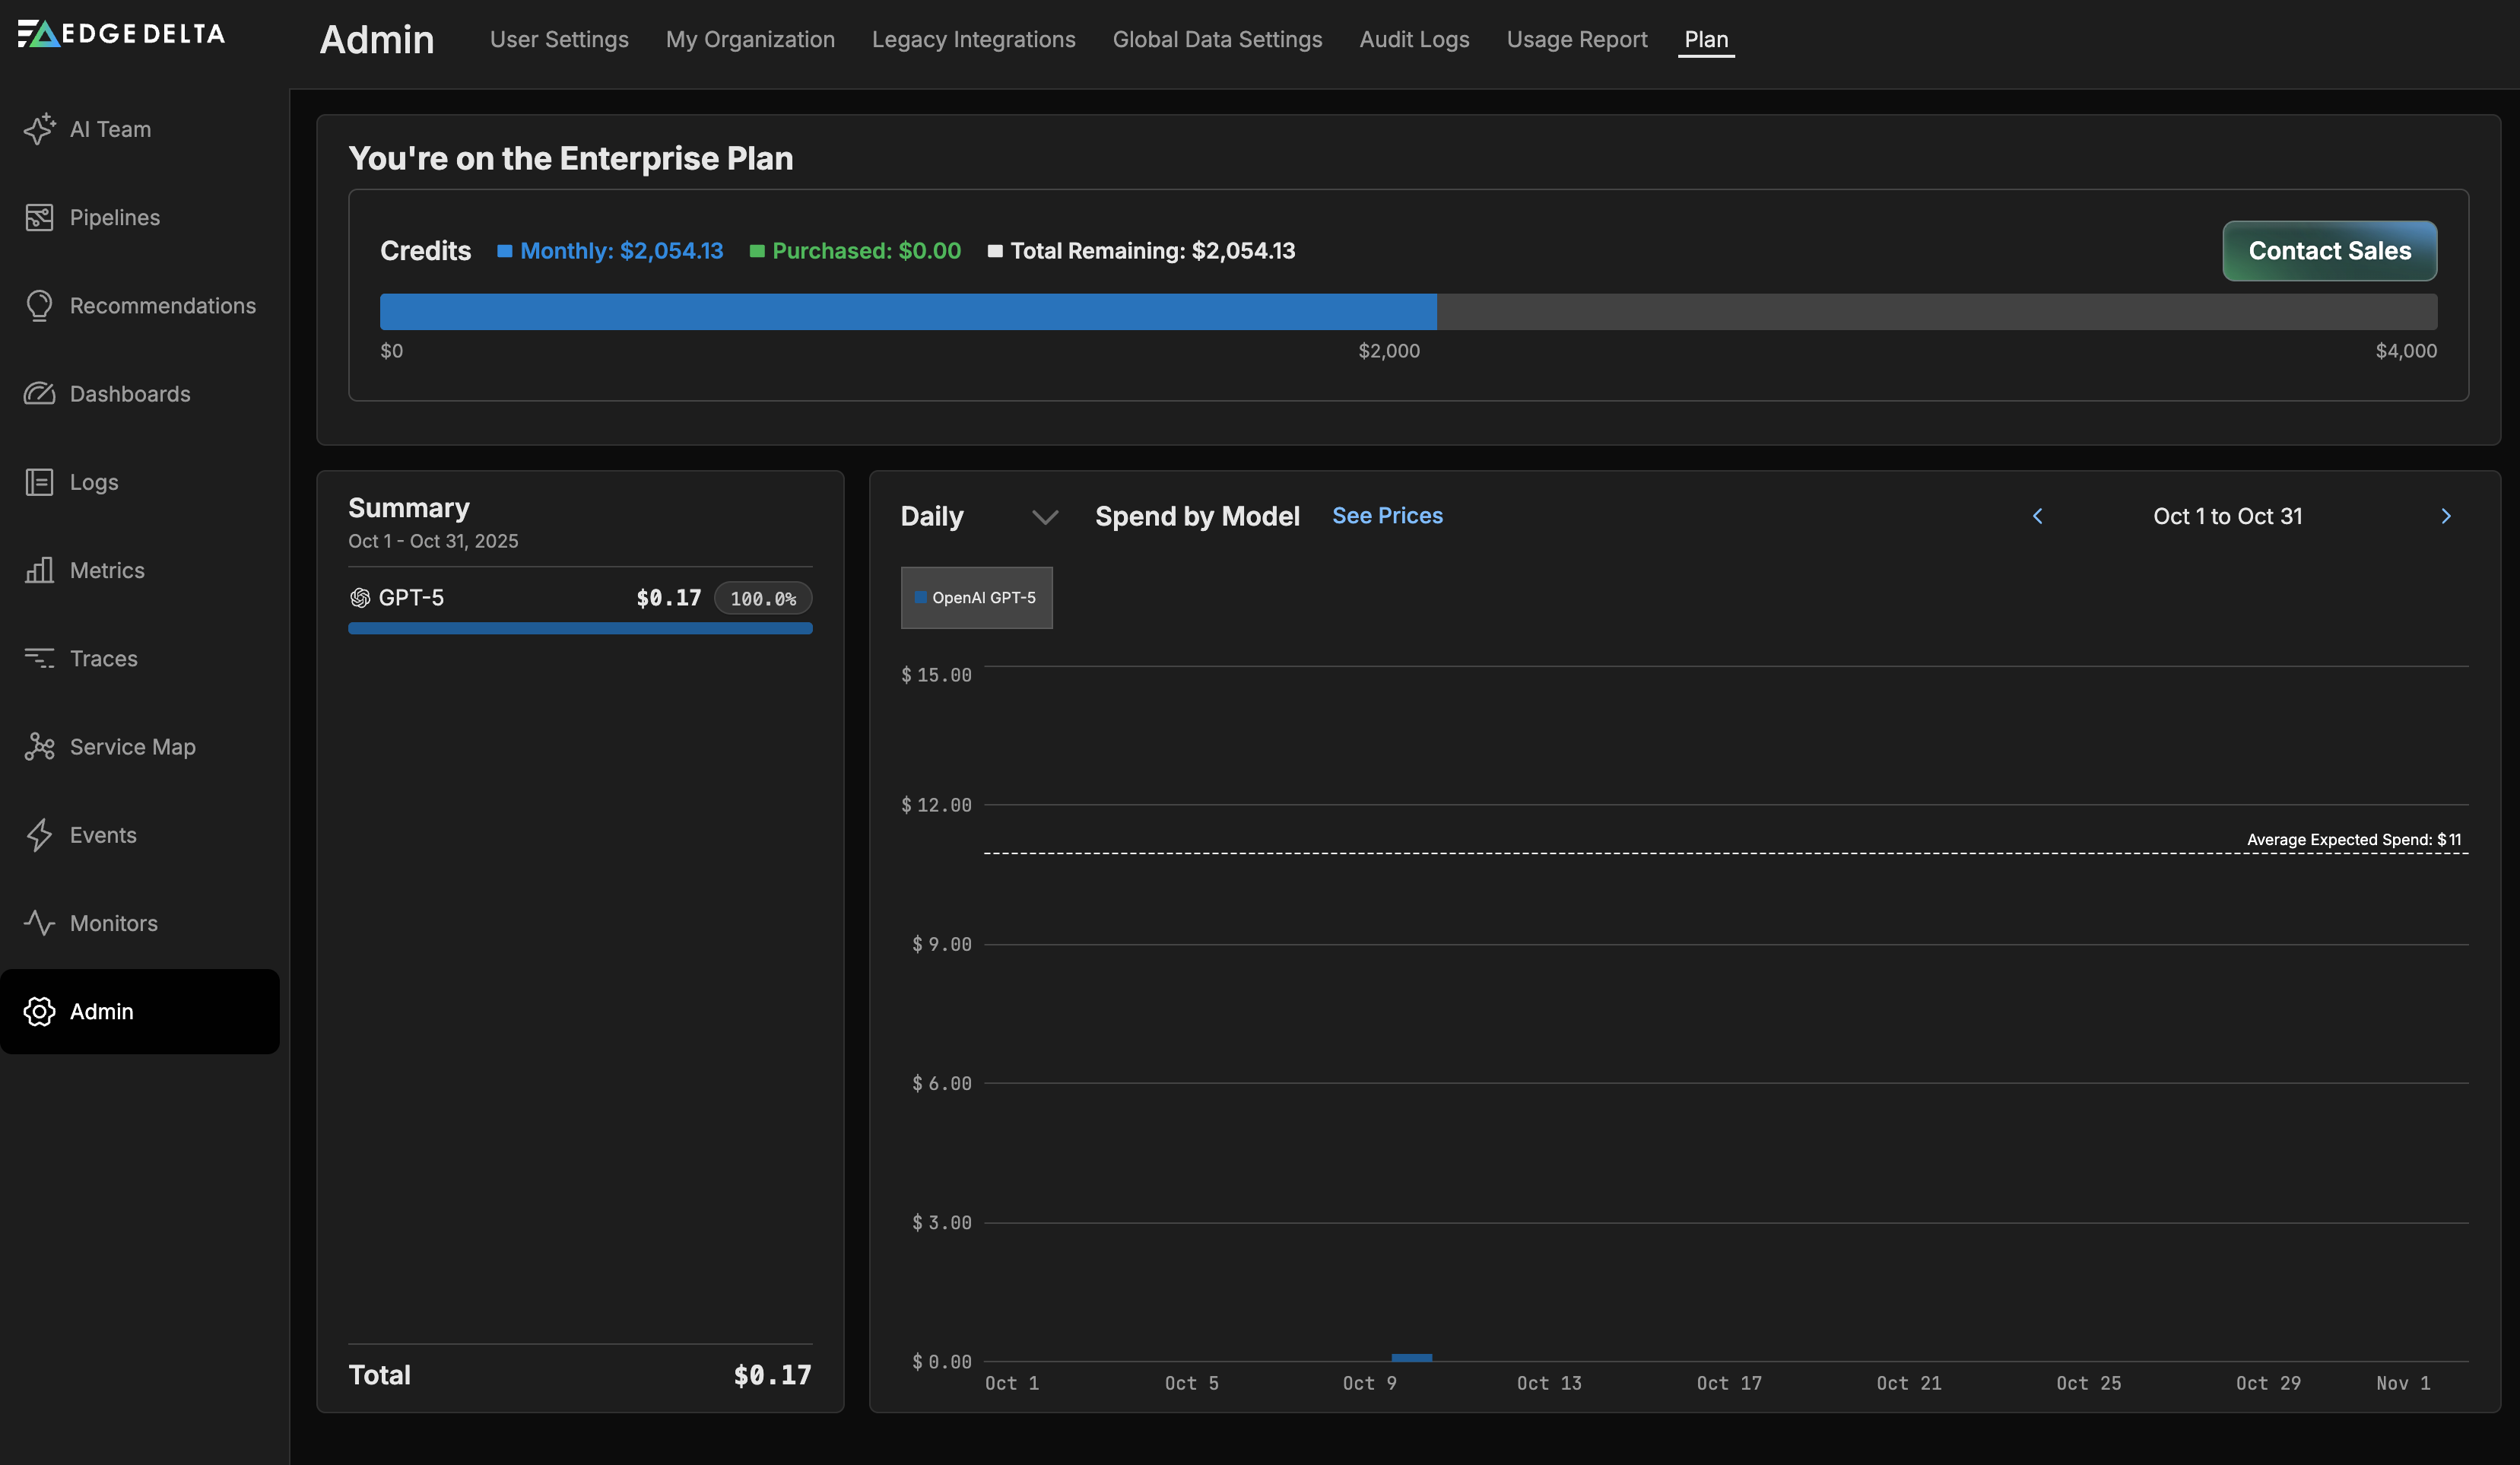Open Events lightning bolt icon

pyautogui.click(x=39, y=835)
